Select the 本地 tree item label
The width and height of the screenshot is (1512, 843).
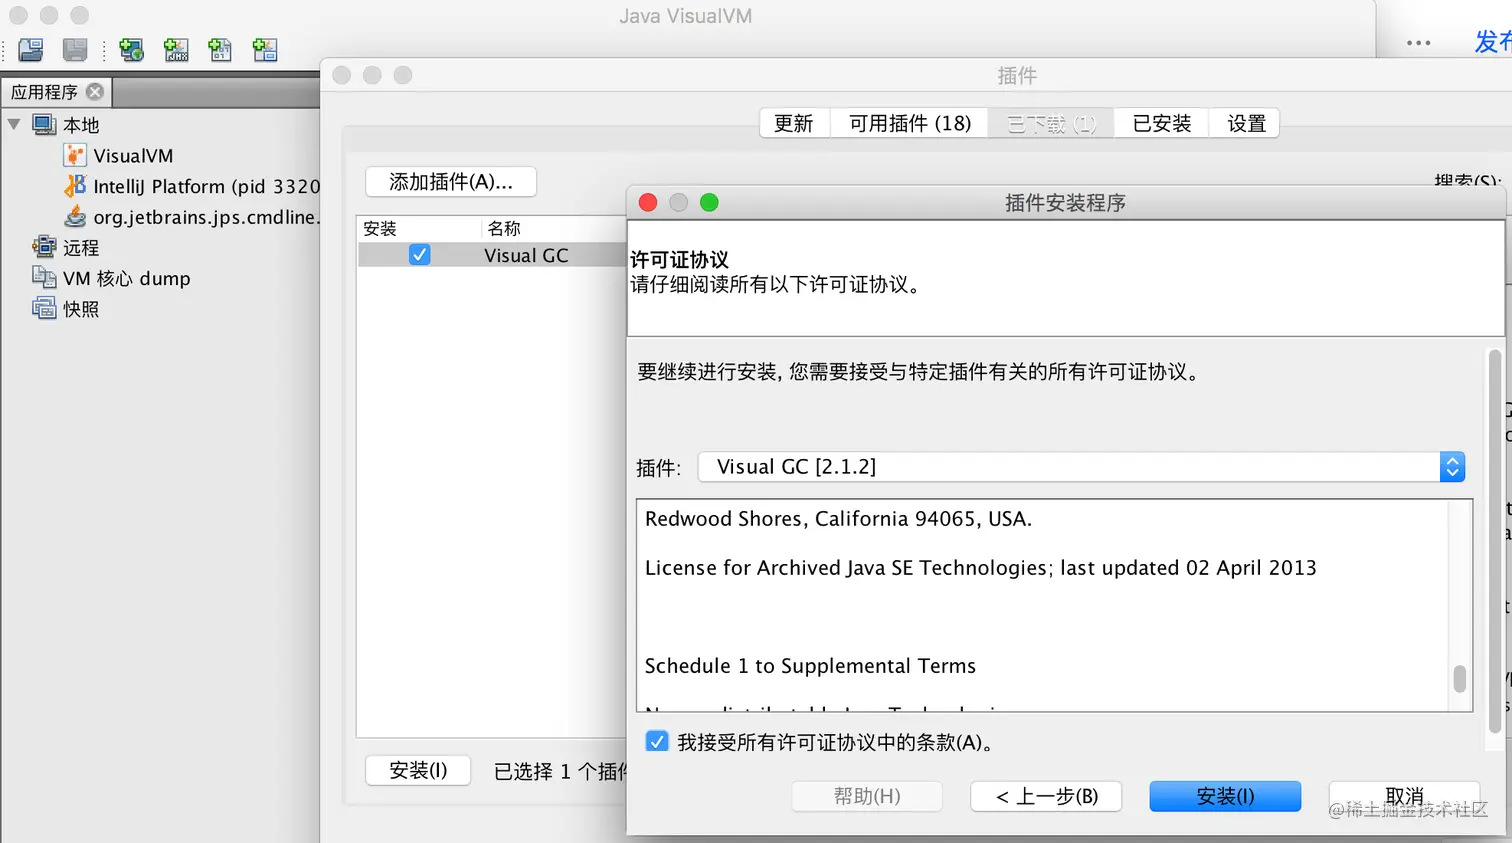click(81, 125)
